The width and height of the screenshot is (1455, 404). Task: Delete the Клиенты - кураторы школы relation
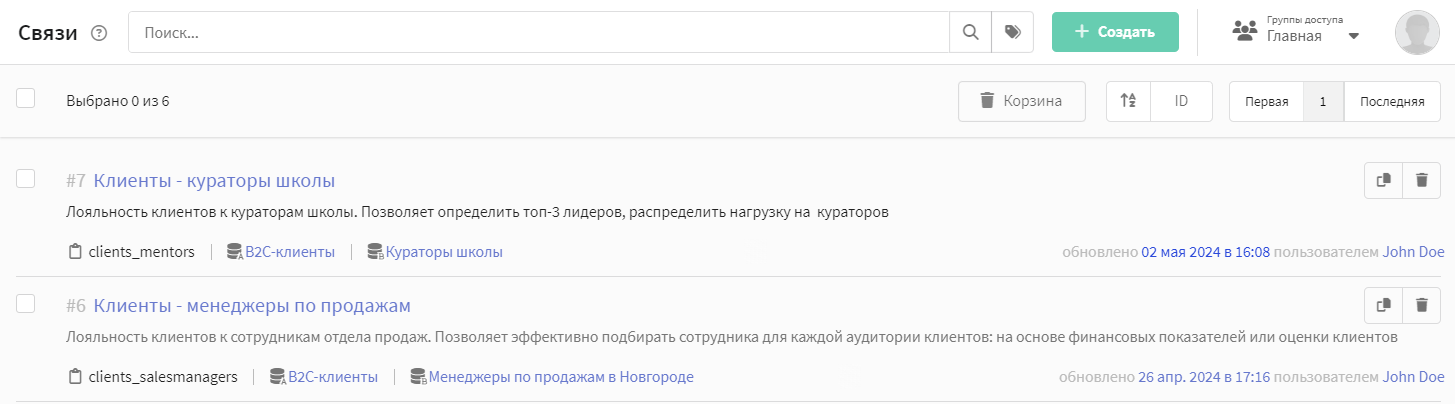[1421, 181]
